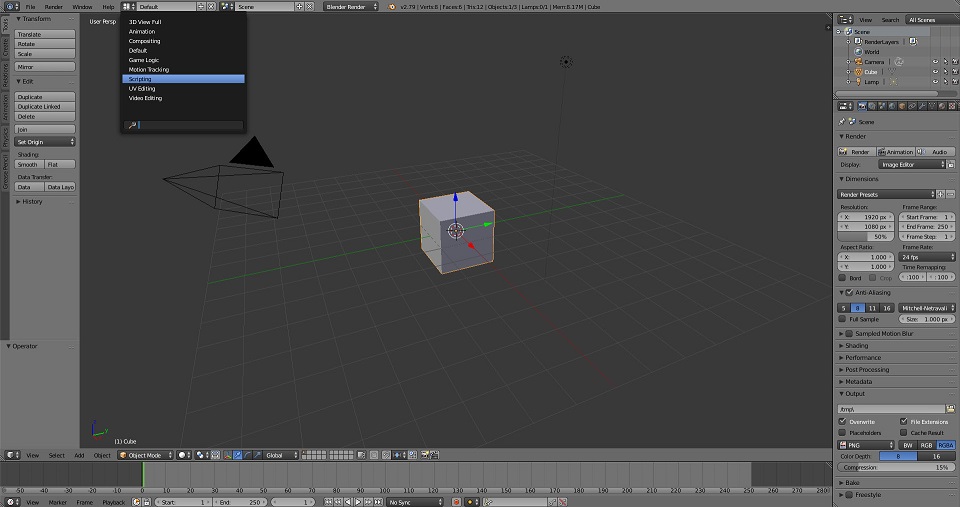Toggle Cube selectability cursor icon
Image resolution: width=960 pixels, height=507 pixels.
(x=945, y=72)
